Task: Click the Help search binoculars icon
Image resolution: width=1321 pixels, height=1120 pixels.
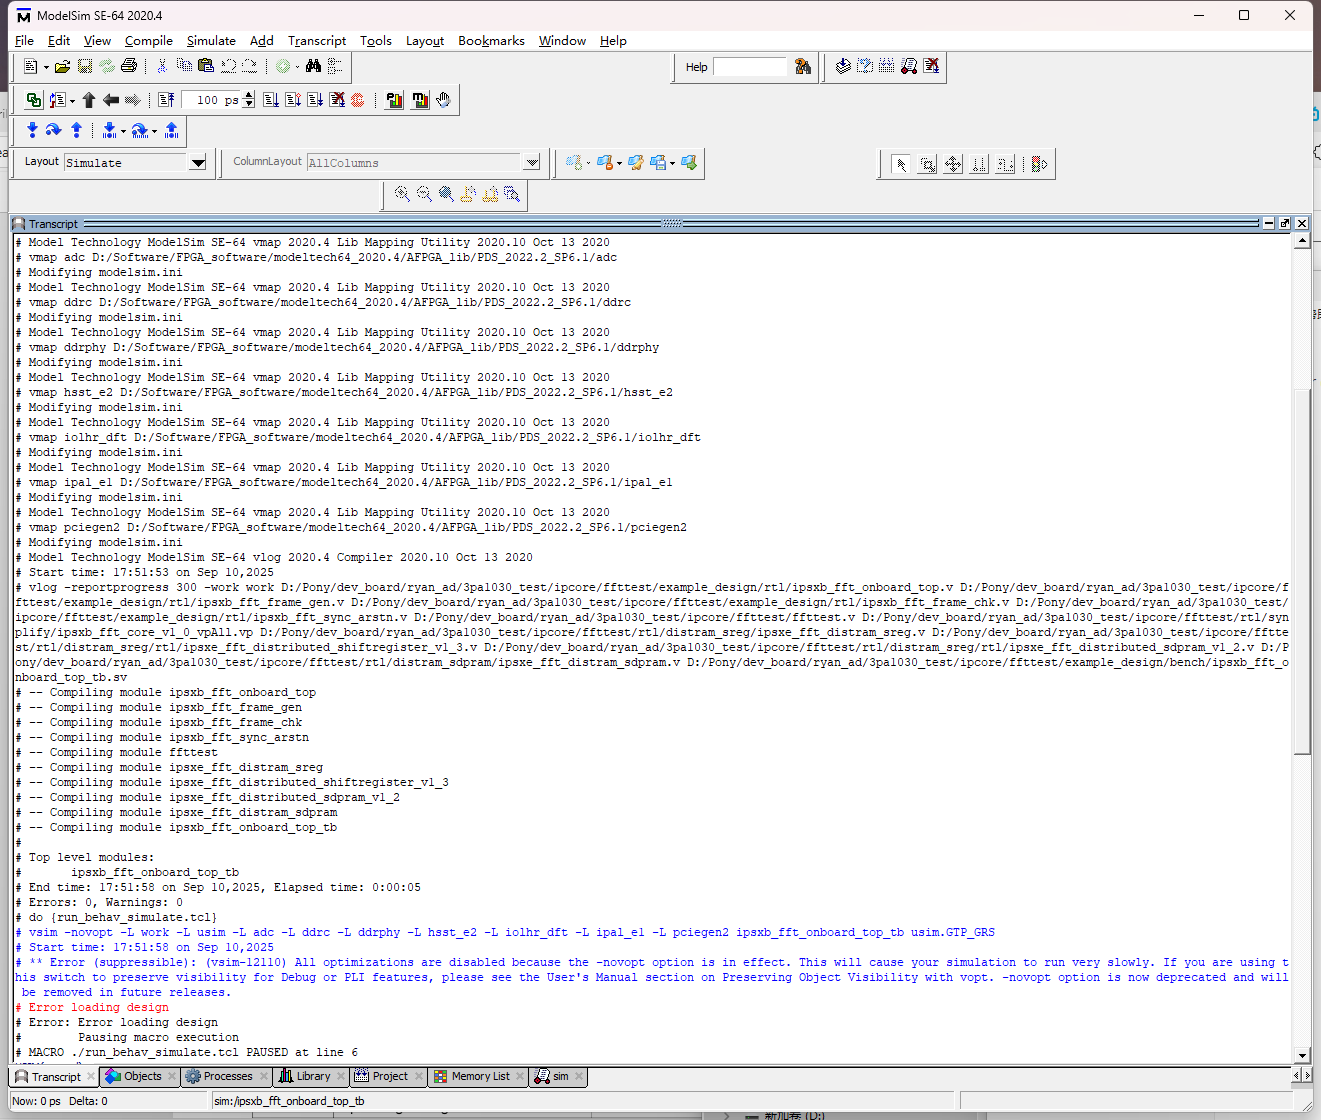Action: click(x=803, y=66)
